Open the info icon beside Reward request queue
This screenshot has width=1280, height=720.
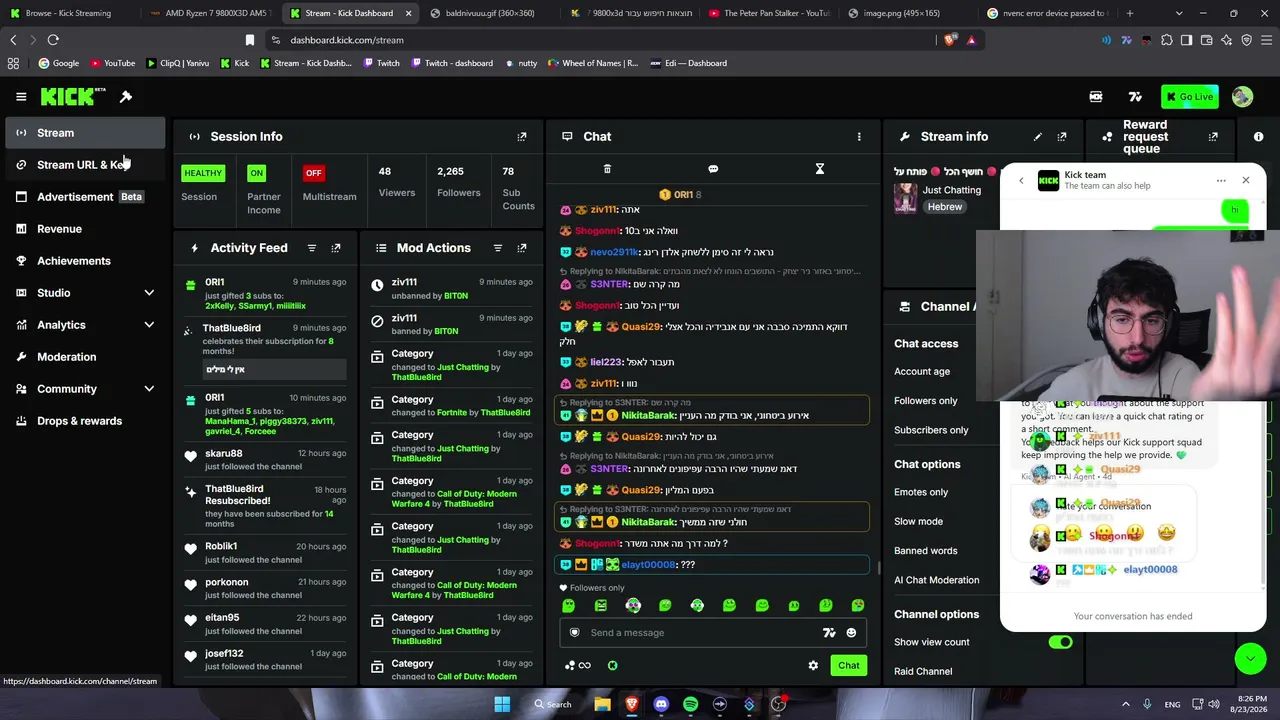coord(1258,137)
